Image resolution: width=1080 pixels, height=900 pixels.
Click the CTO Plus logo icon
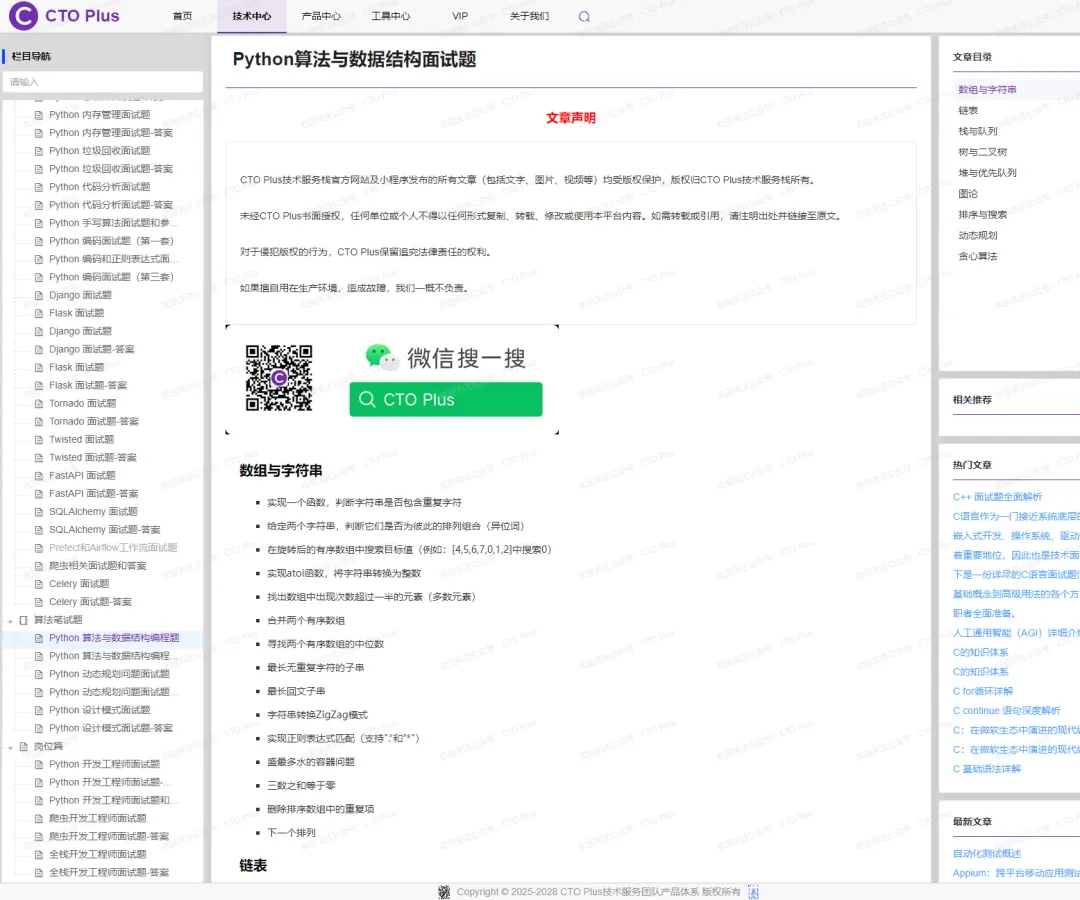(23, 16)
